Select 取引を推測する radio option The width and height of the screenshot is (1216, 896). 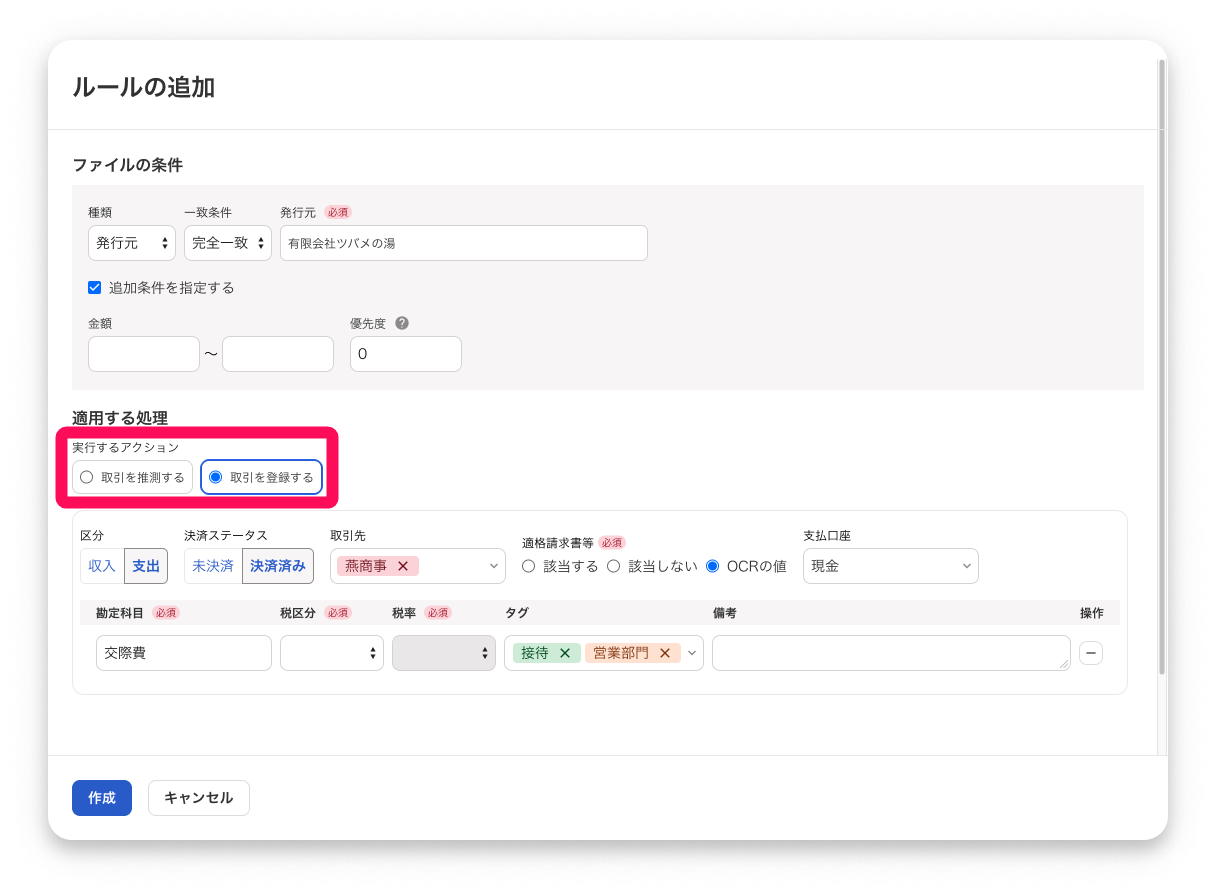pos(132,477)
